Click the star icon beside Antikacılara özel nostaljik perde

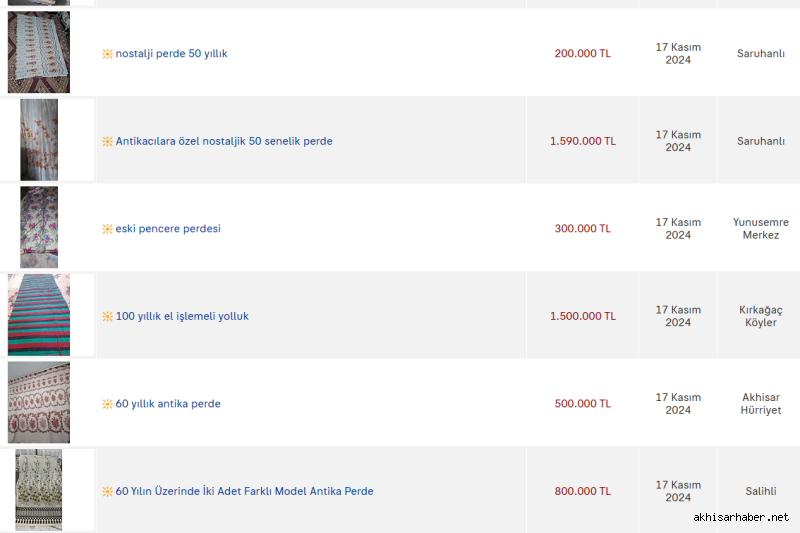pyautogui.click(x=107, y=141)
